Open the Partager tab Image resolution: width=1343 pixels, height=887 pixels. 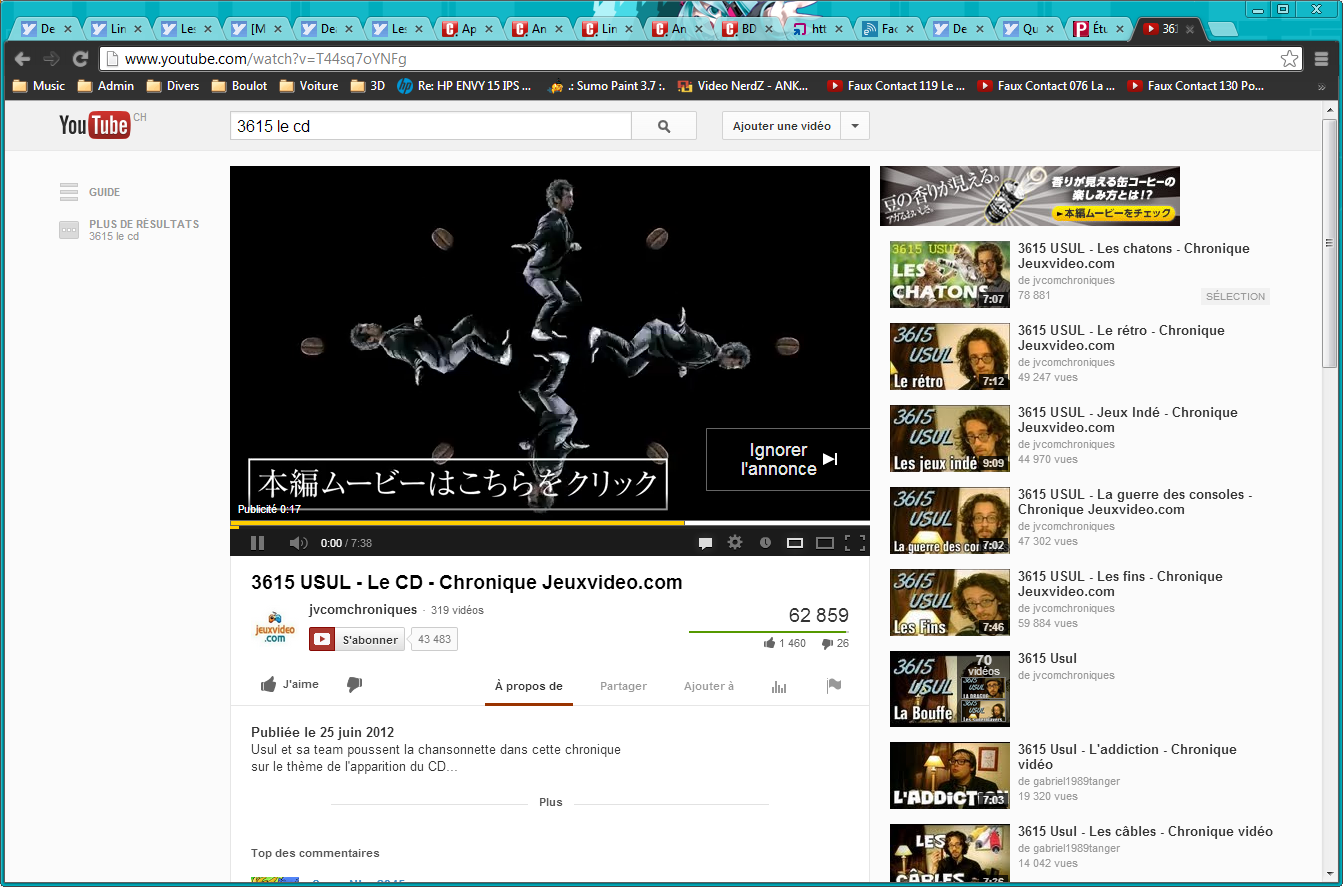(x=623, y=686)
